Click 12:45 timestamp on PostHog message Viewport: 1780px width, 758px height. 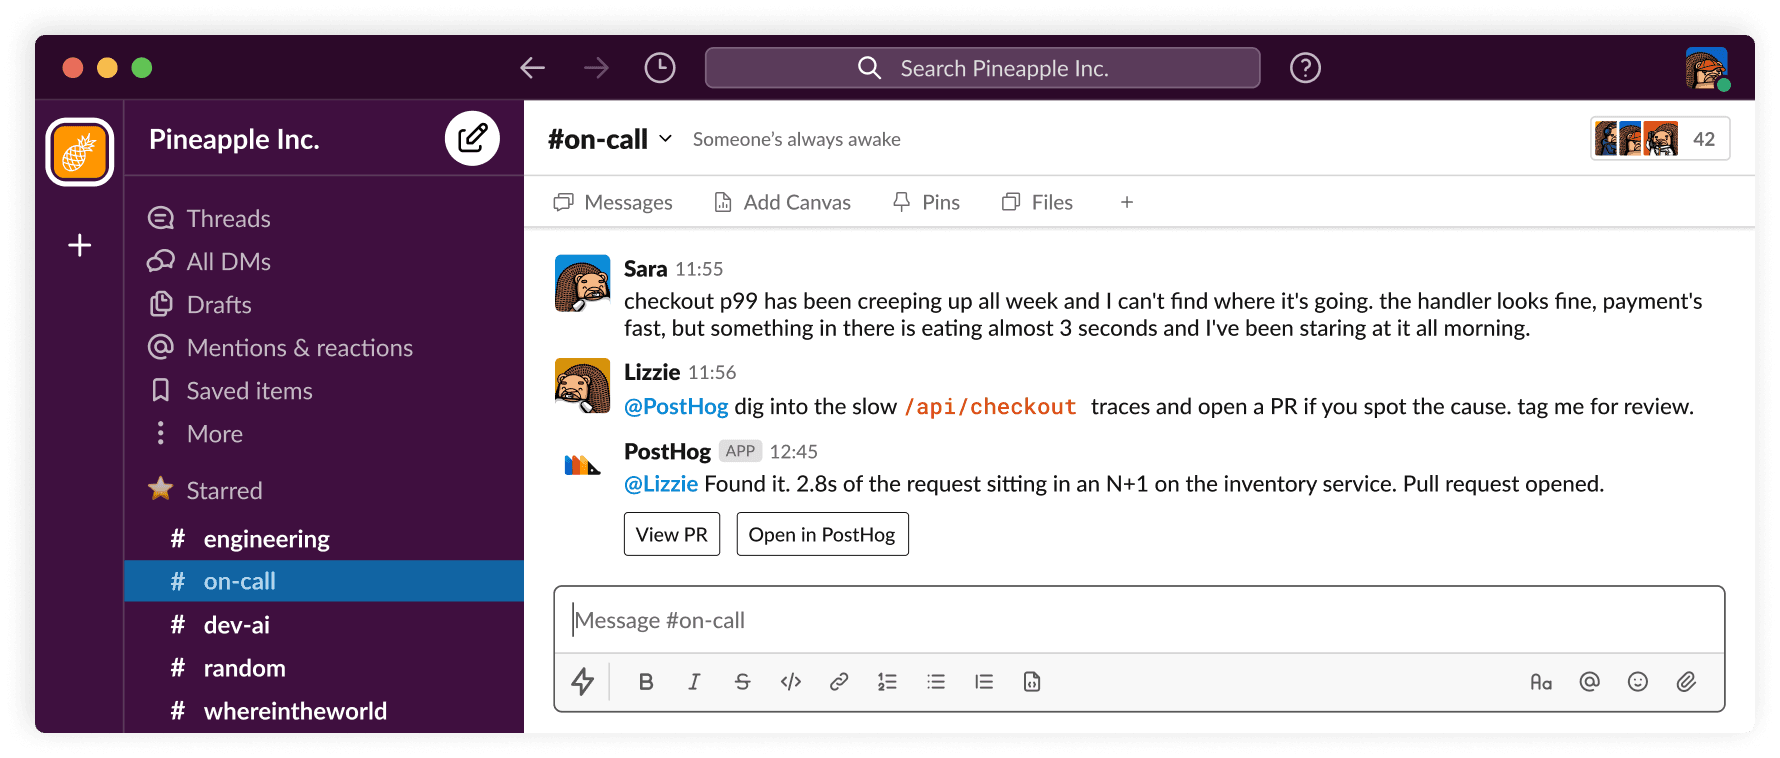click(x=794, y=452)
